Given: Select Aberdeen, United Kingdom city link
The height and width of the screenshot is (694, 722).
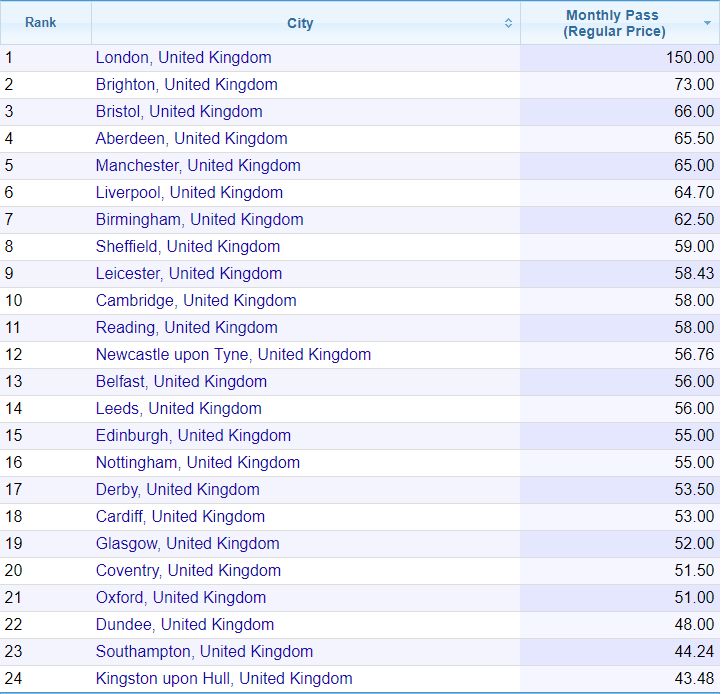Looking at the screenshot, I should pos(192,139).
